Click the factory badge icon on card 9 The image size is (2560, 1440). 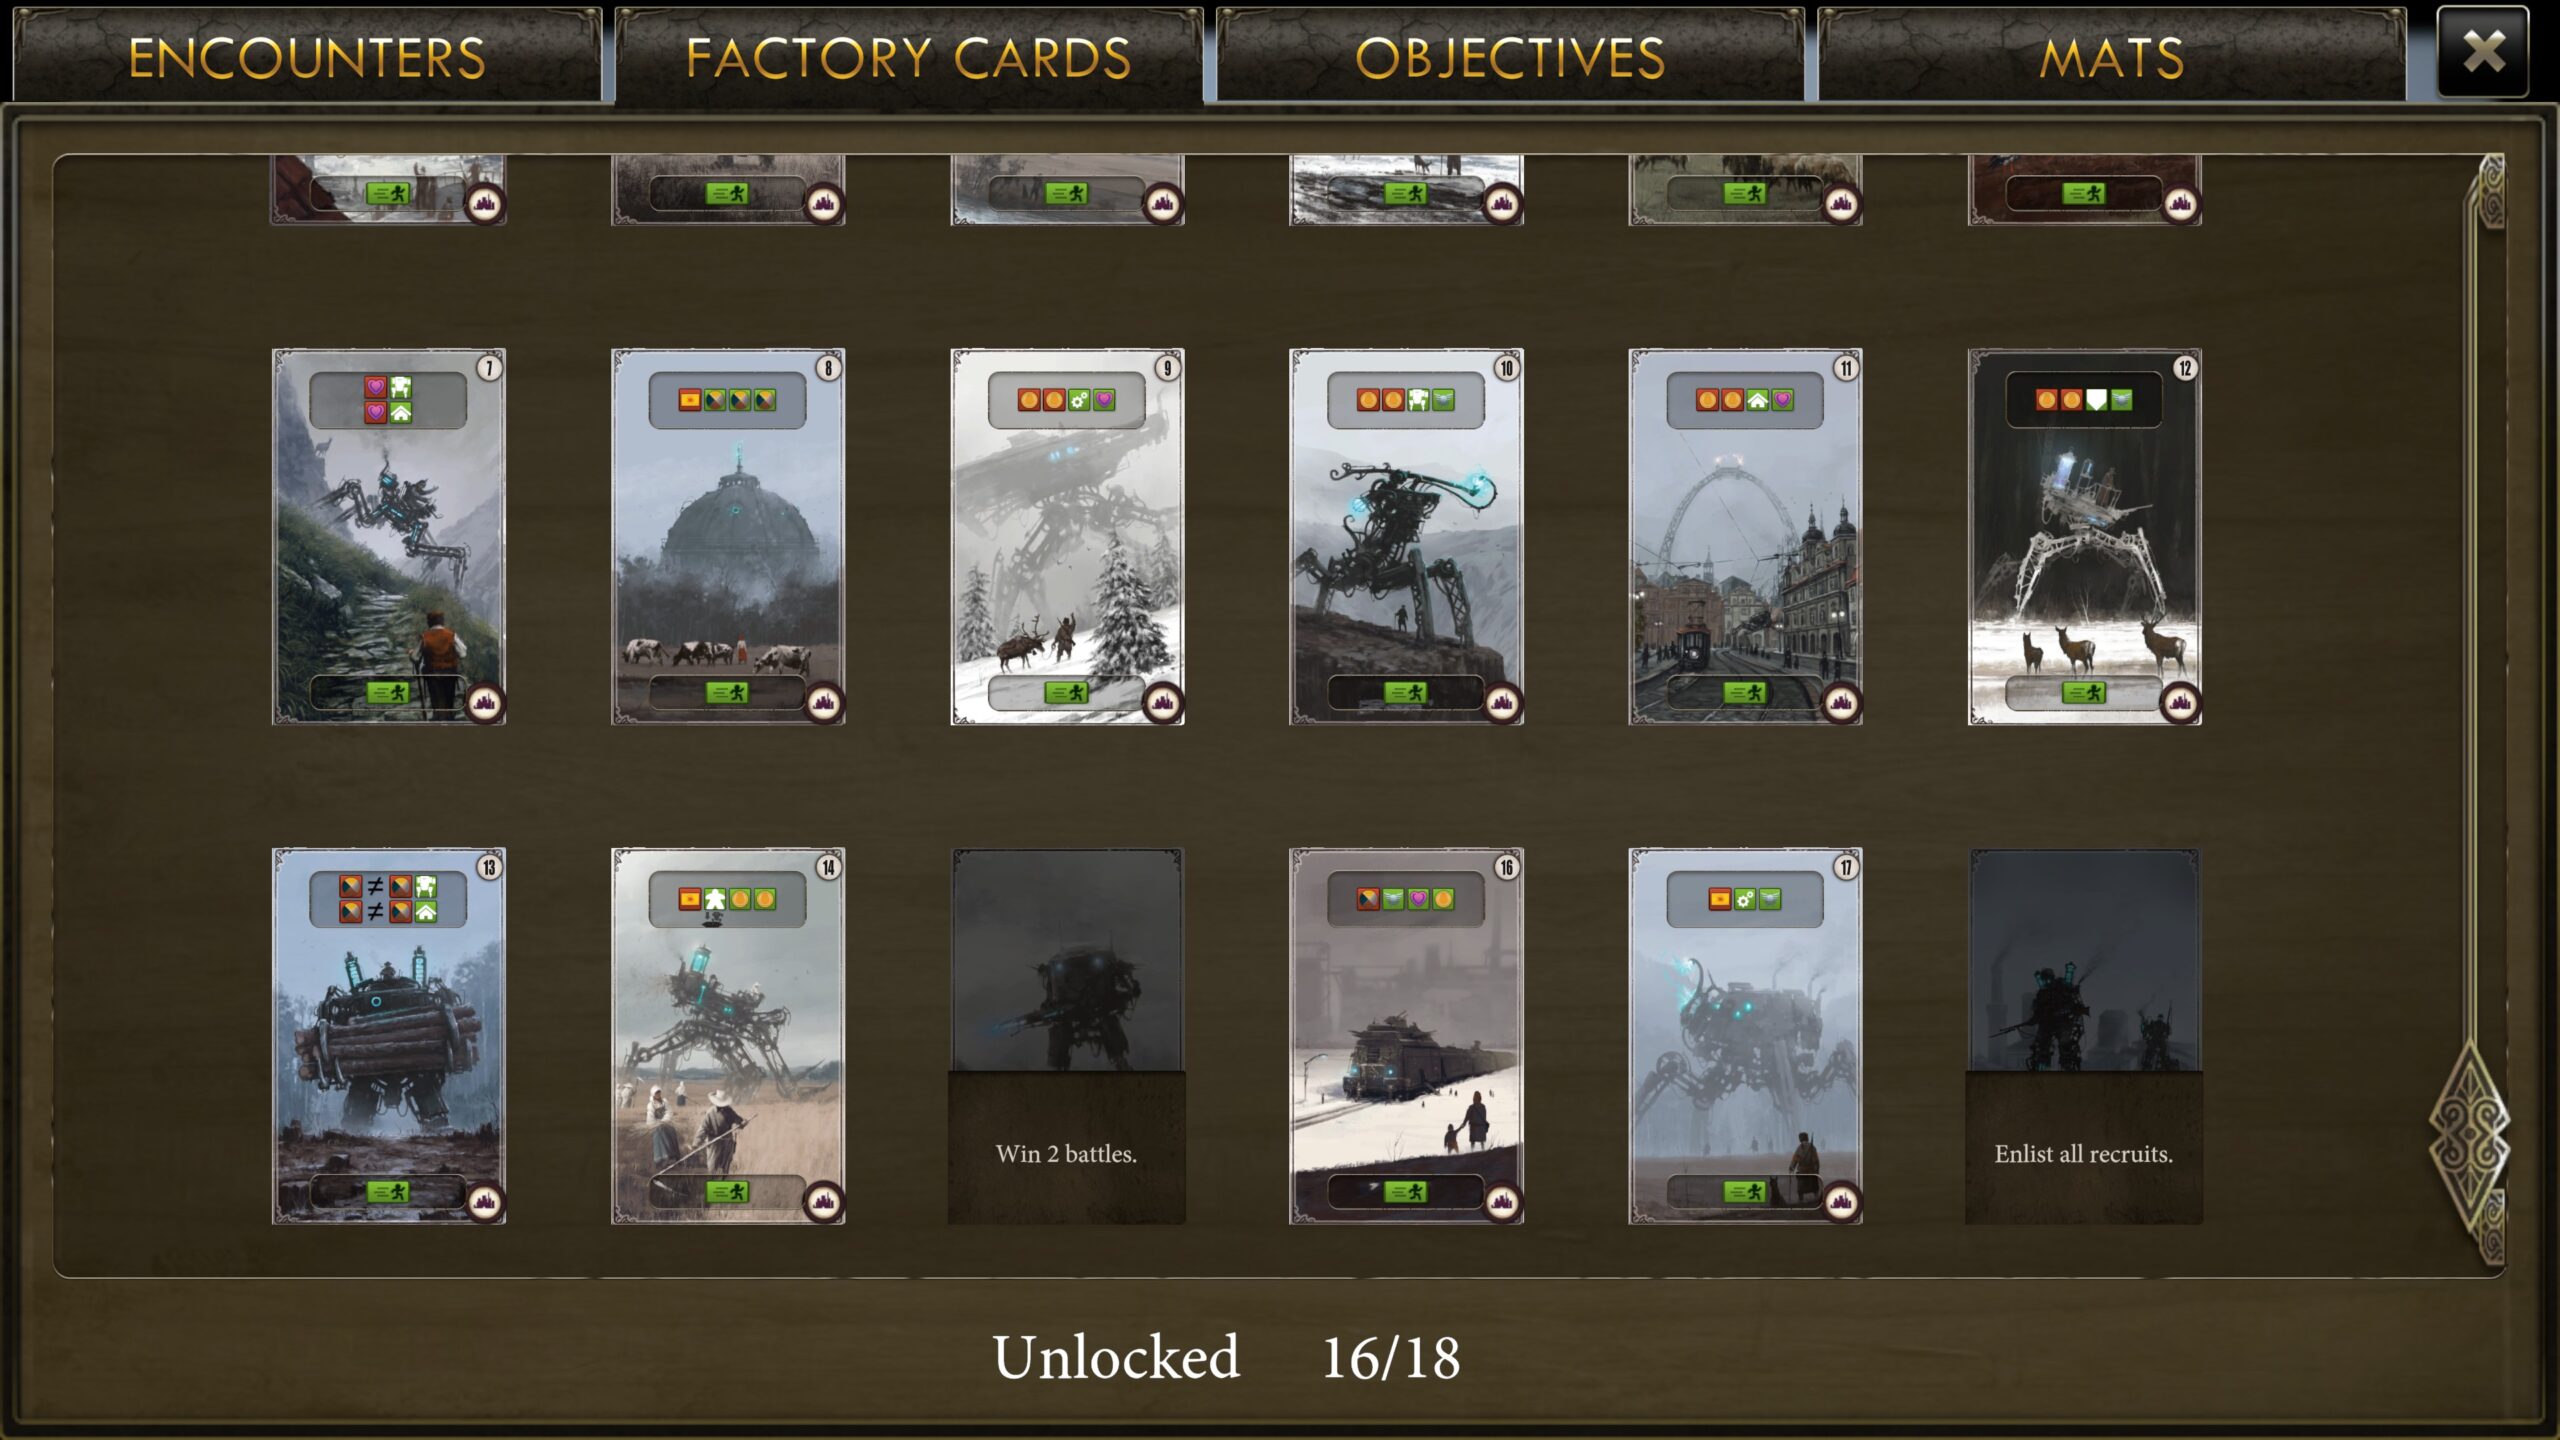pos(1163,703)
